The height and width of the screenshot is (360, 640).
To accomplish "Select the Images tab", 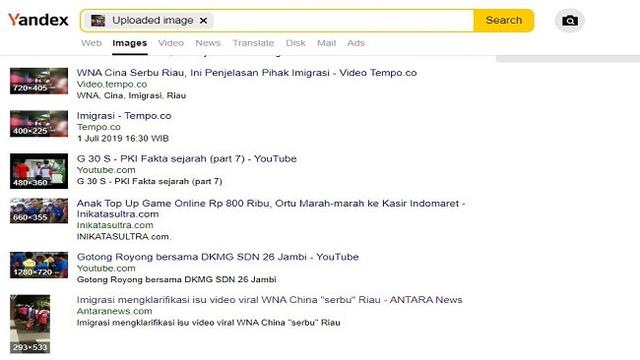I will pyautogui.click(x=130, y=43).
